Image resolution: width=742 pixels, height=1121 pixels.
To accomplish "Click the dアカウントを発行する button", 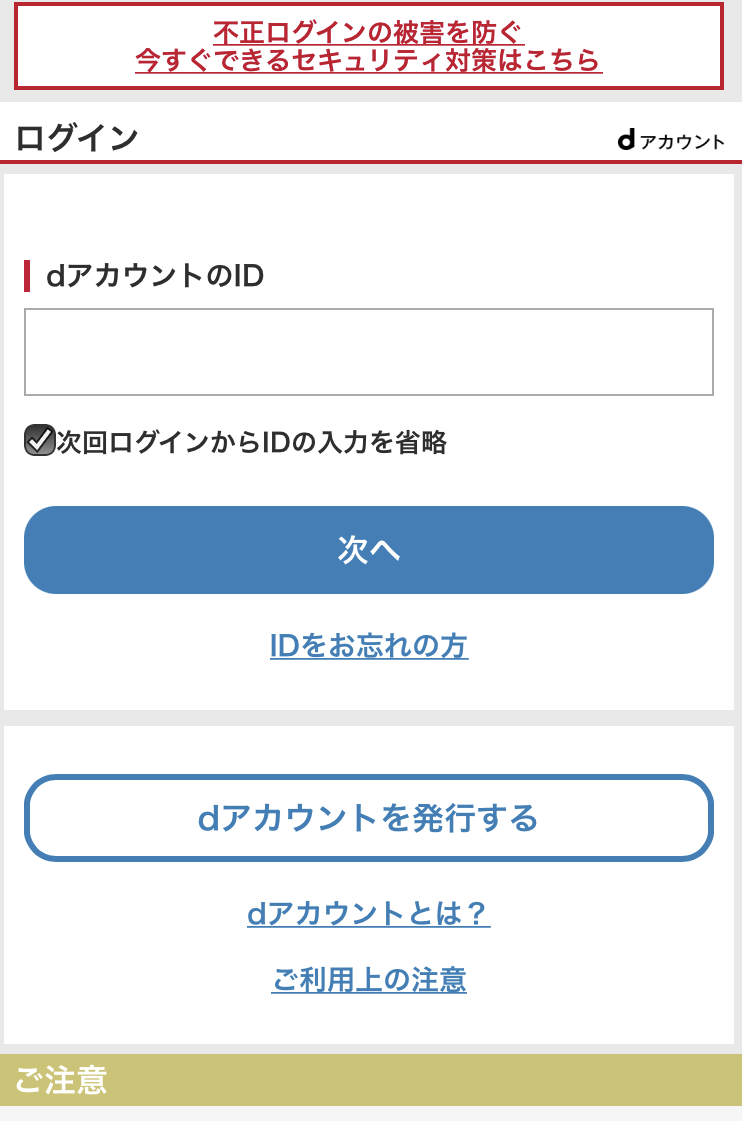I will (x=368, y=818).
